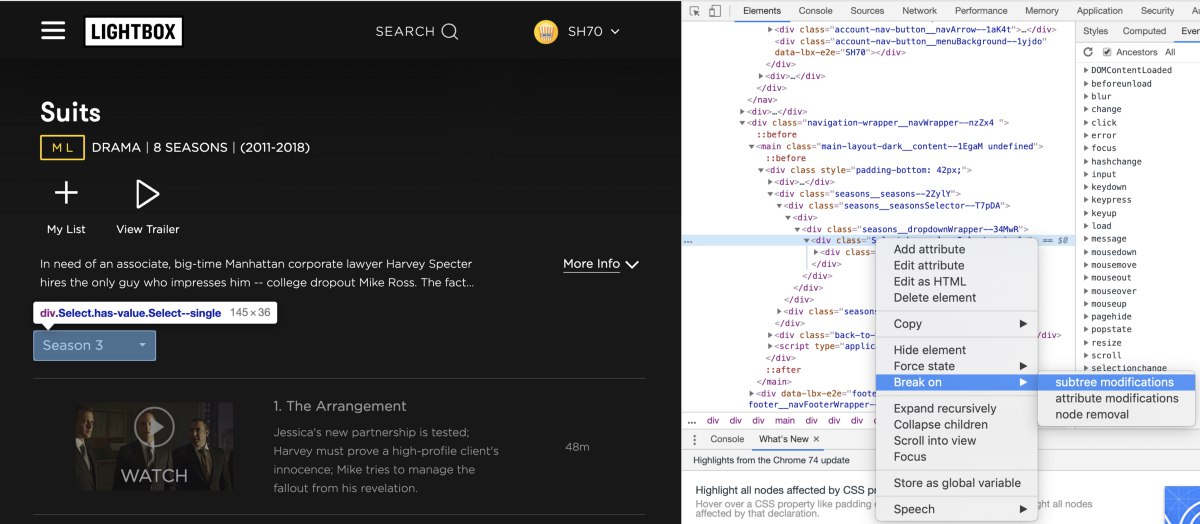
Task: Choose Delete element in context menu
Action: [935, 298]
